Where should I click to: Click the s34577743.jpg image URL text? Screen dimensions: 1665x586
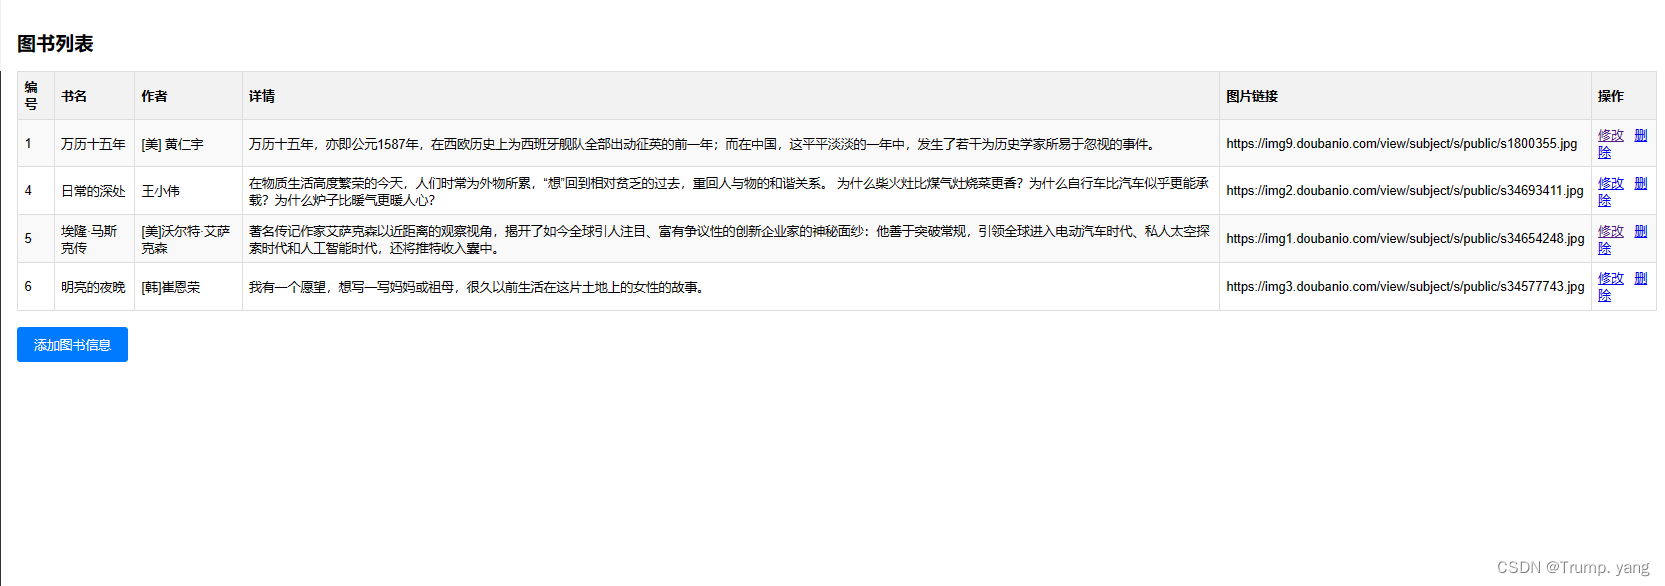tap(1405, 287)
